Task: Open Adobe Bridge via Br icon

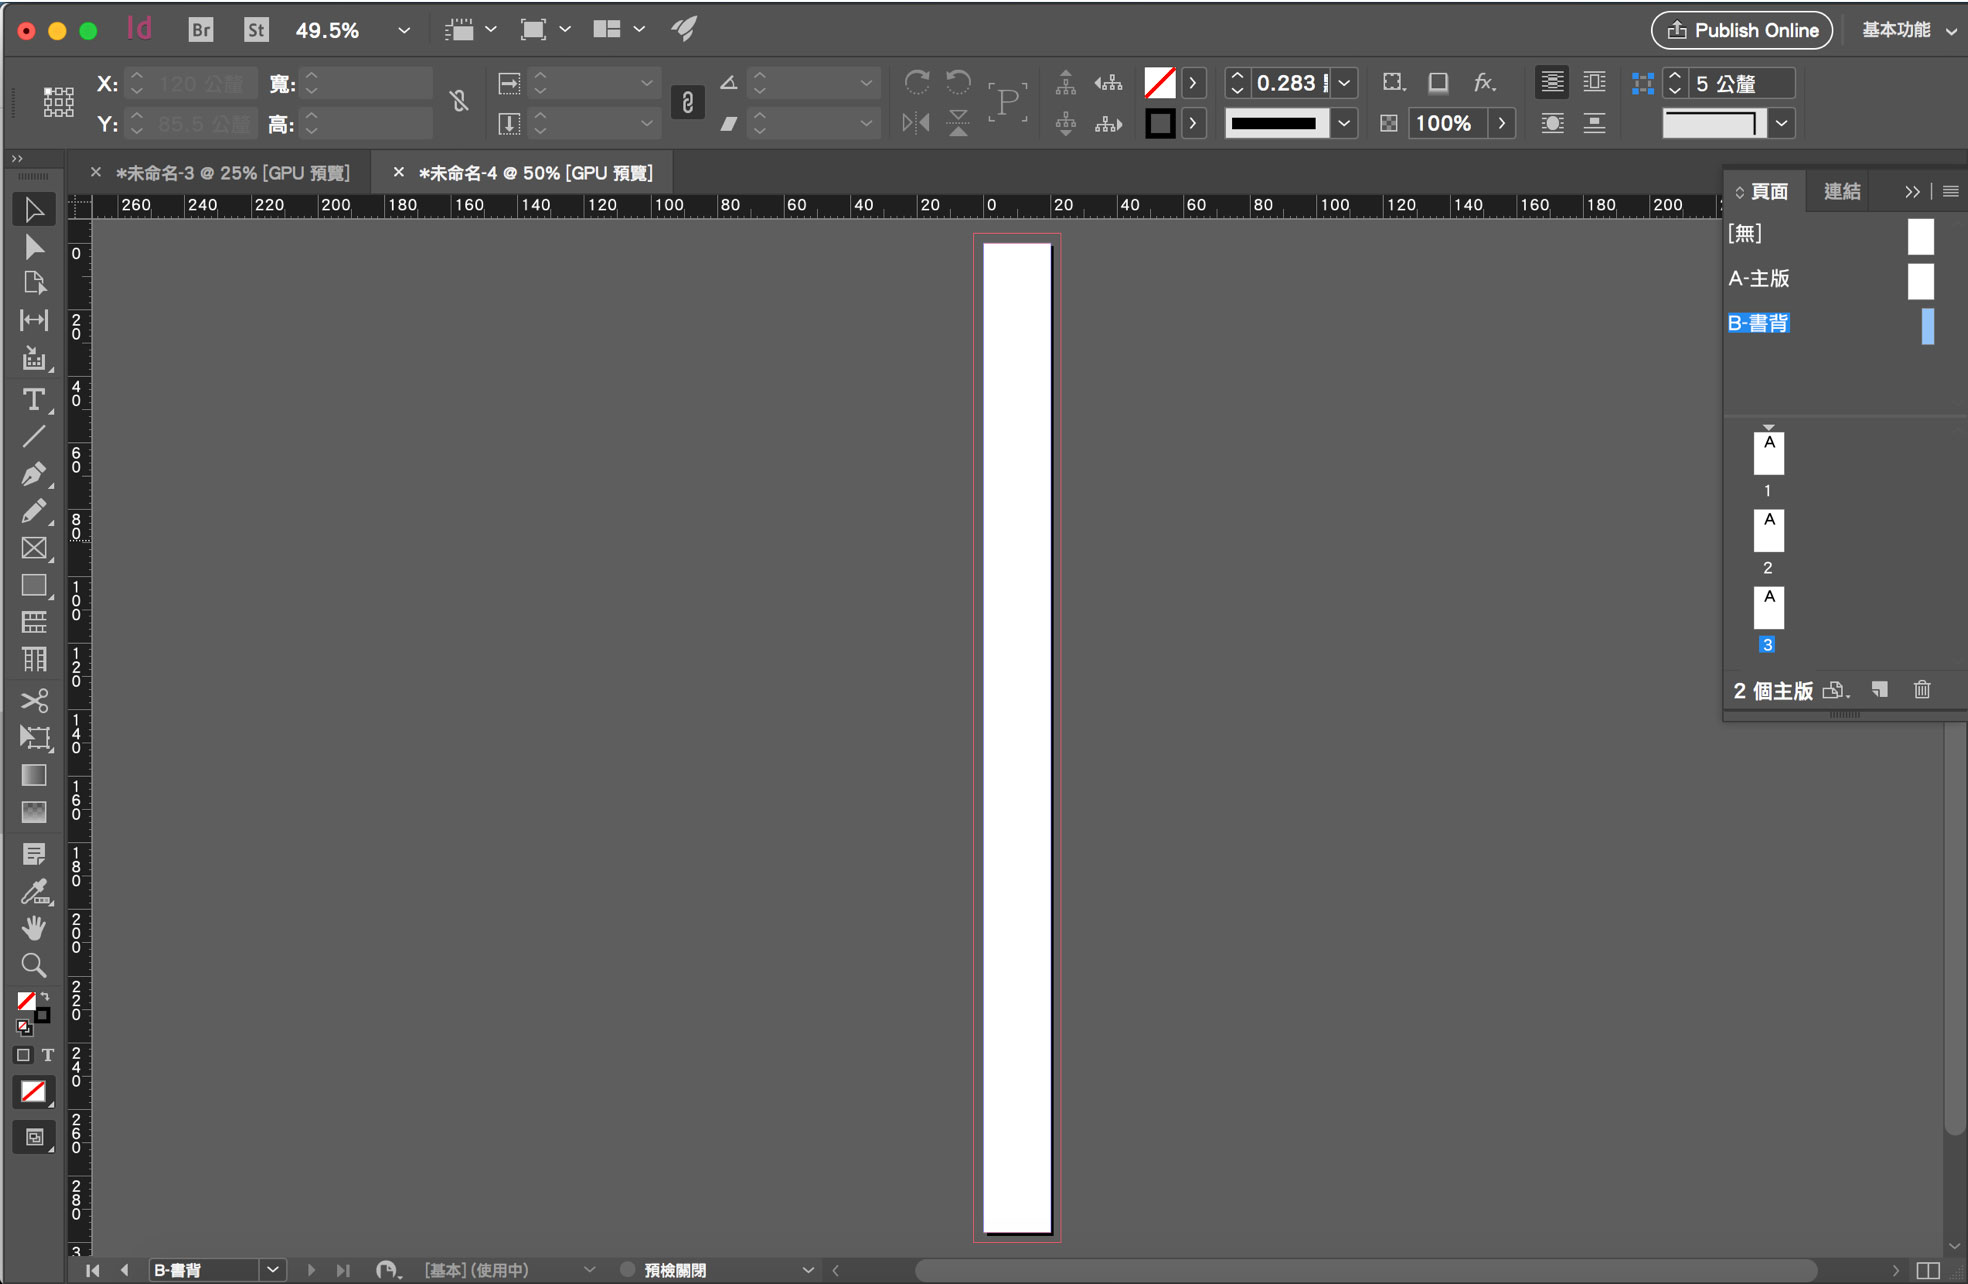Action: click(200, 30)
